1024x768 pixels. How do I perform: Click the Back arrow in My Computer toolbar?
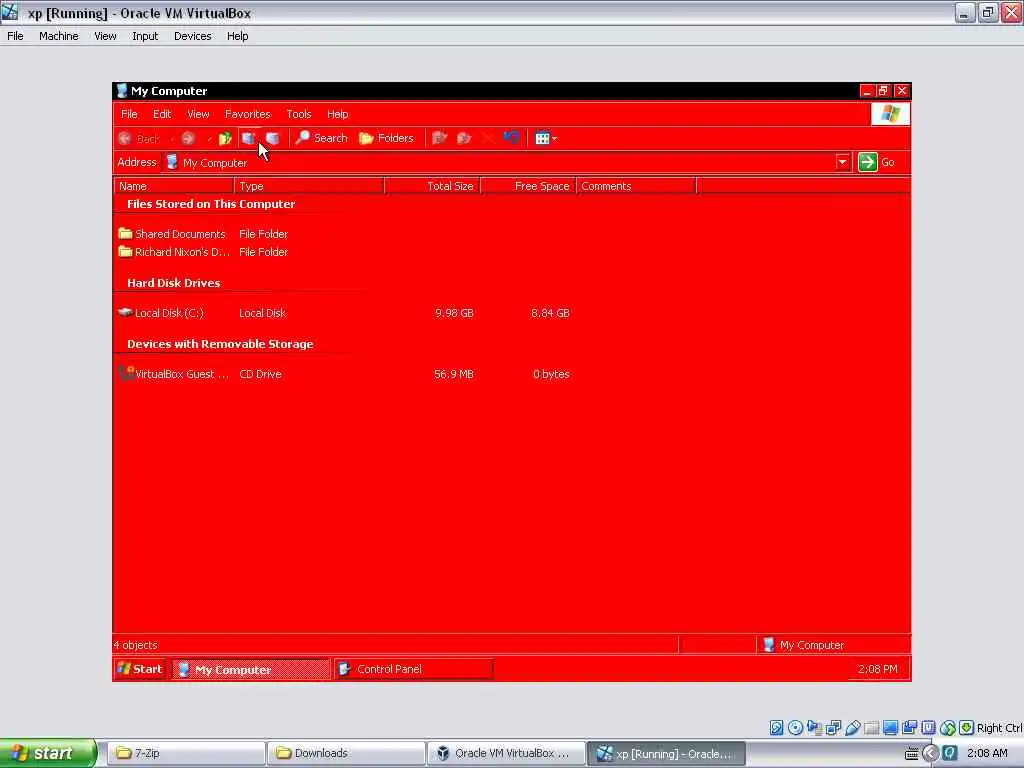point(125,138)
